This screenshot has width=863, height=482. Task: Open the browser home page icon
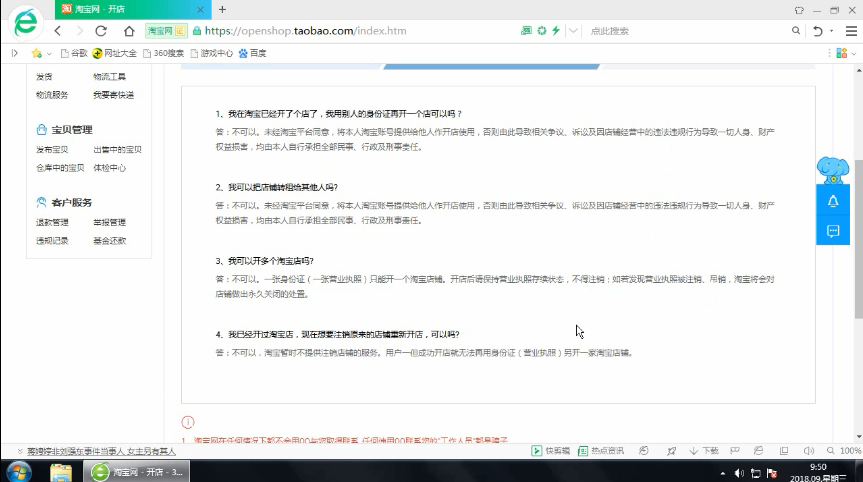pos(129,31)
